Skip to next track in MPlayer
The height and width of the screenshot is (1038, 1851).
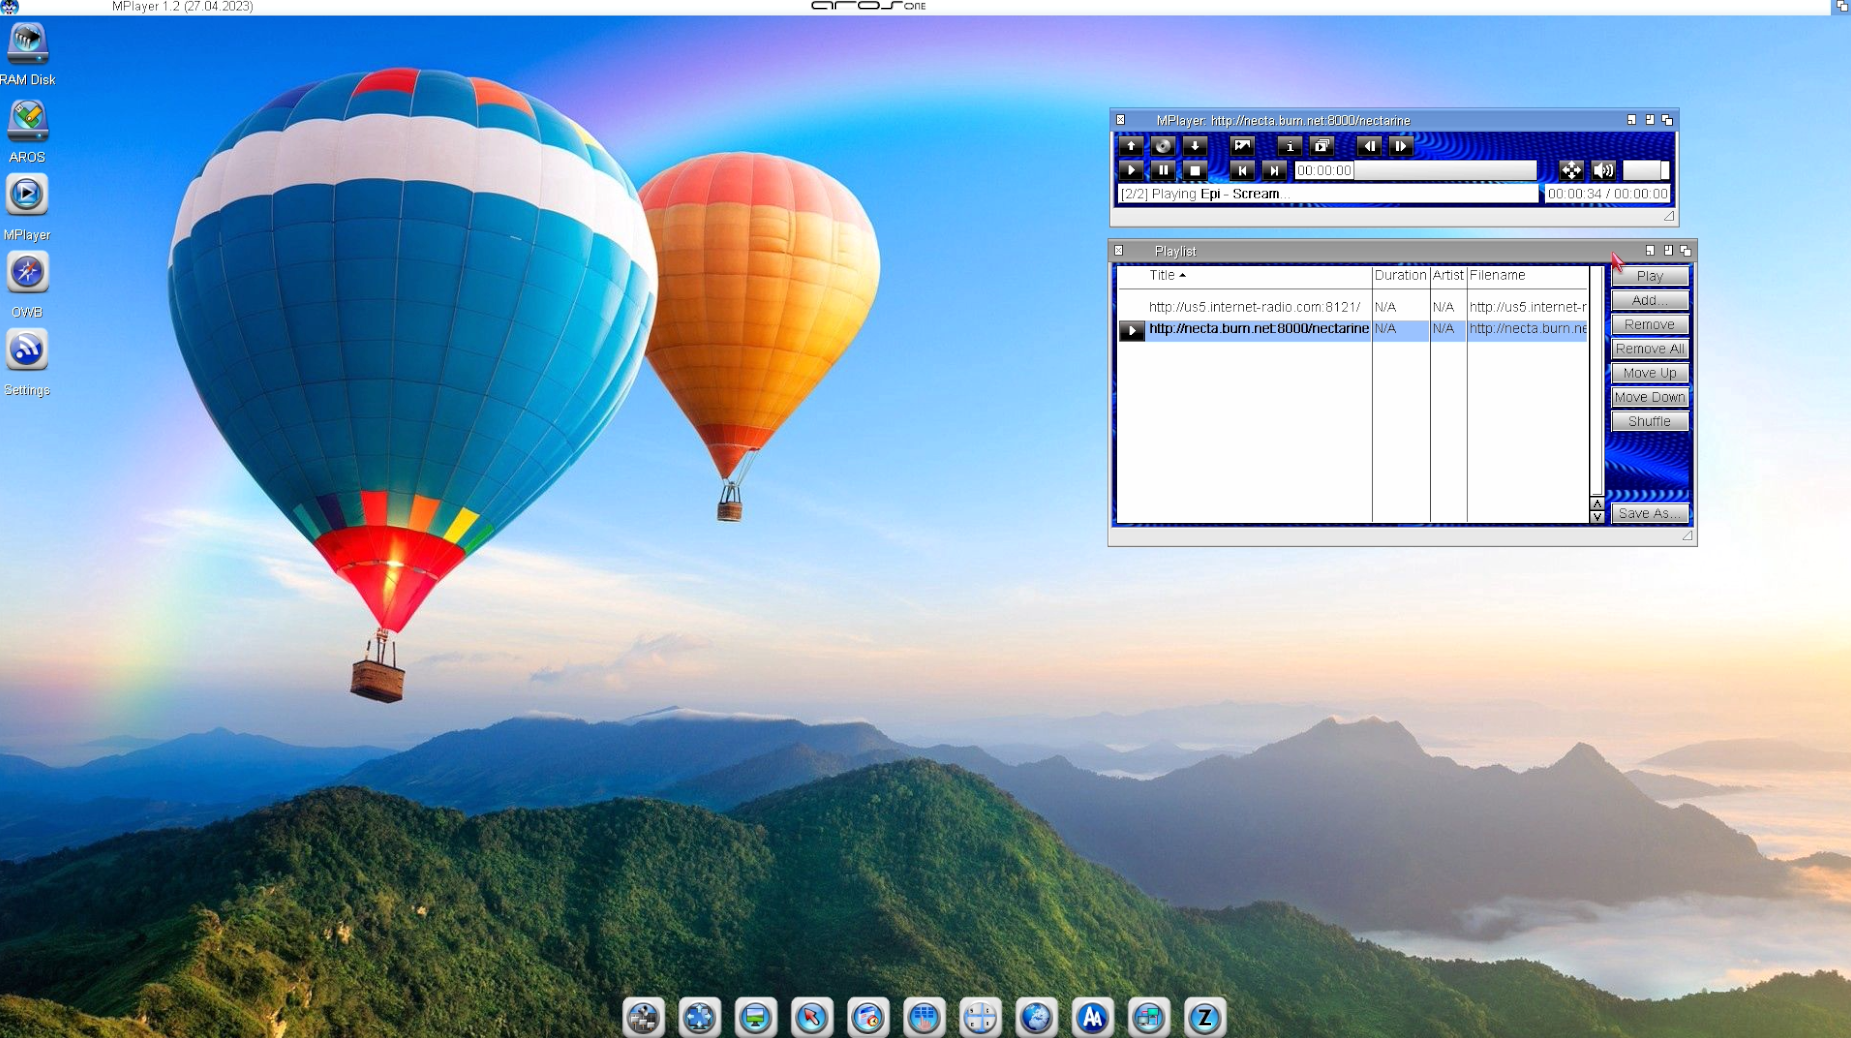tap(1274, 171)
